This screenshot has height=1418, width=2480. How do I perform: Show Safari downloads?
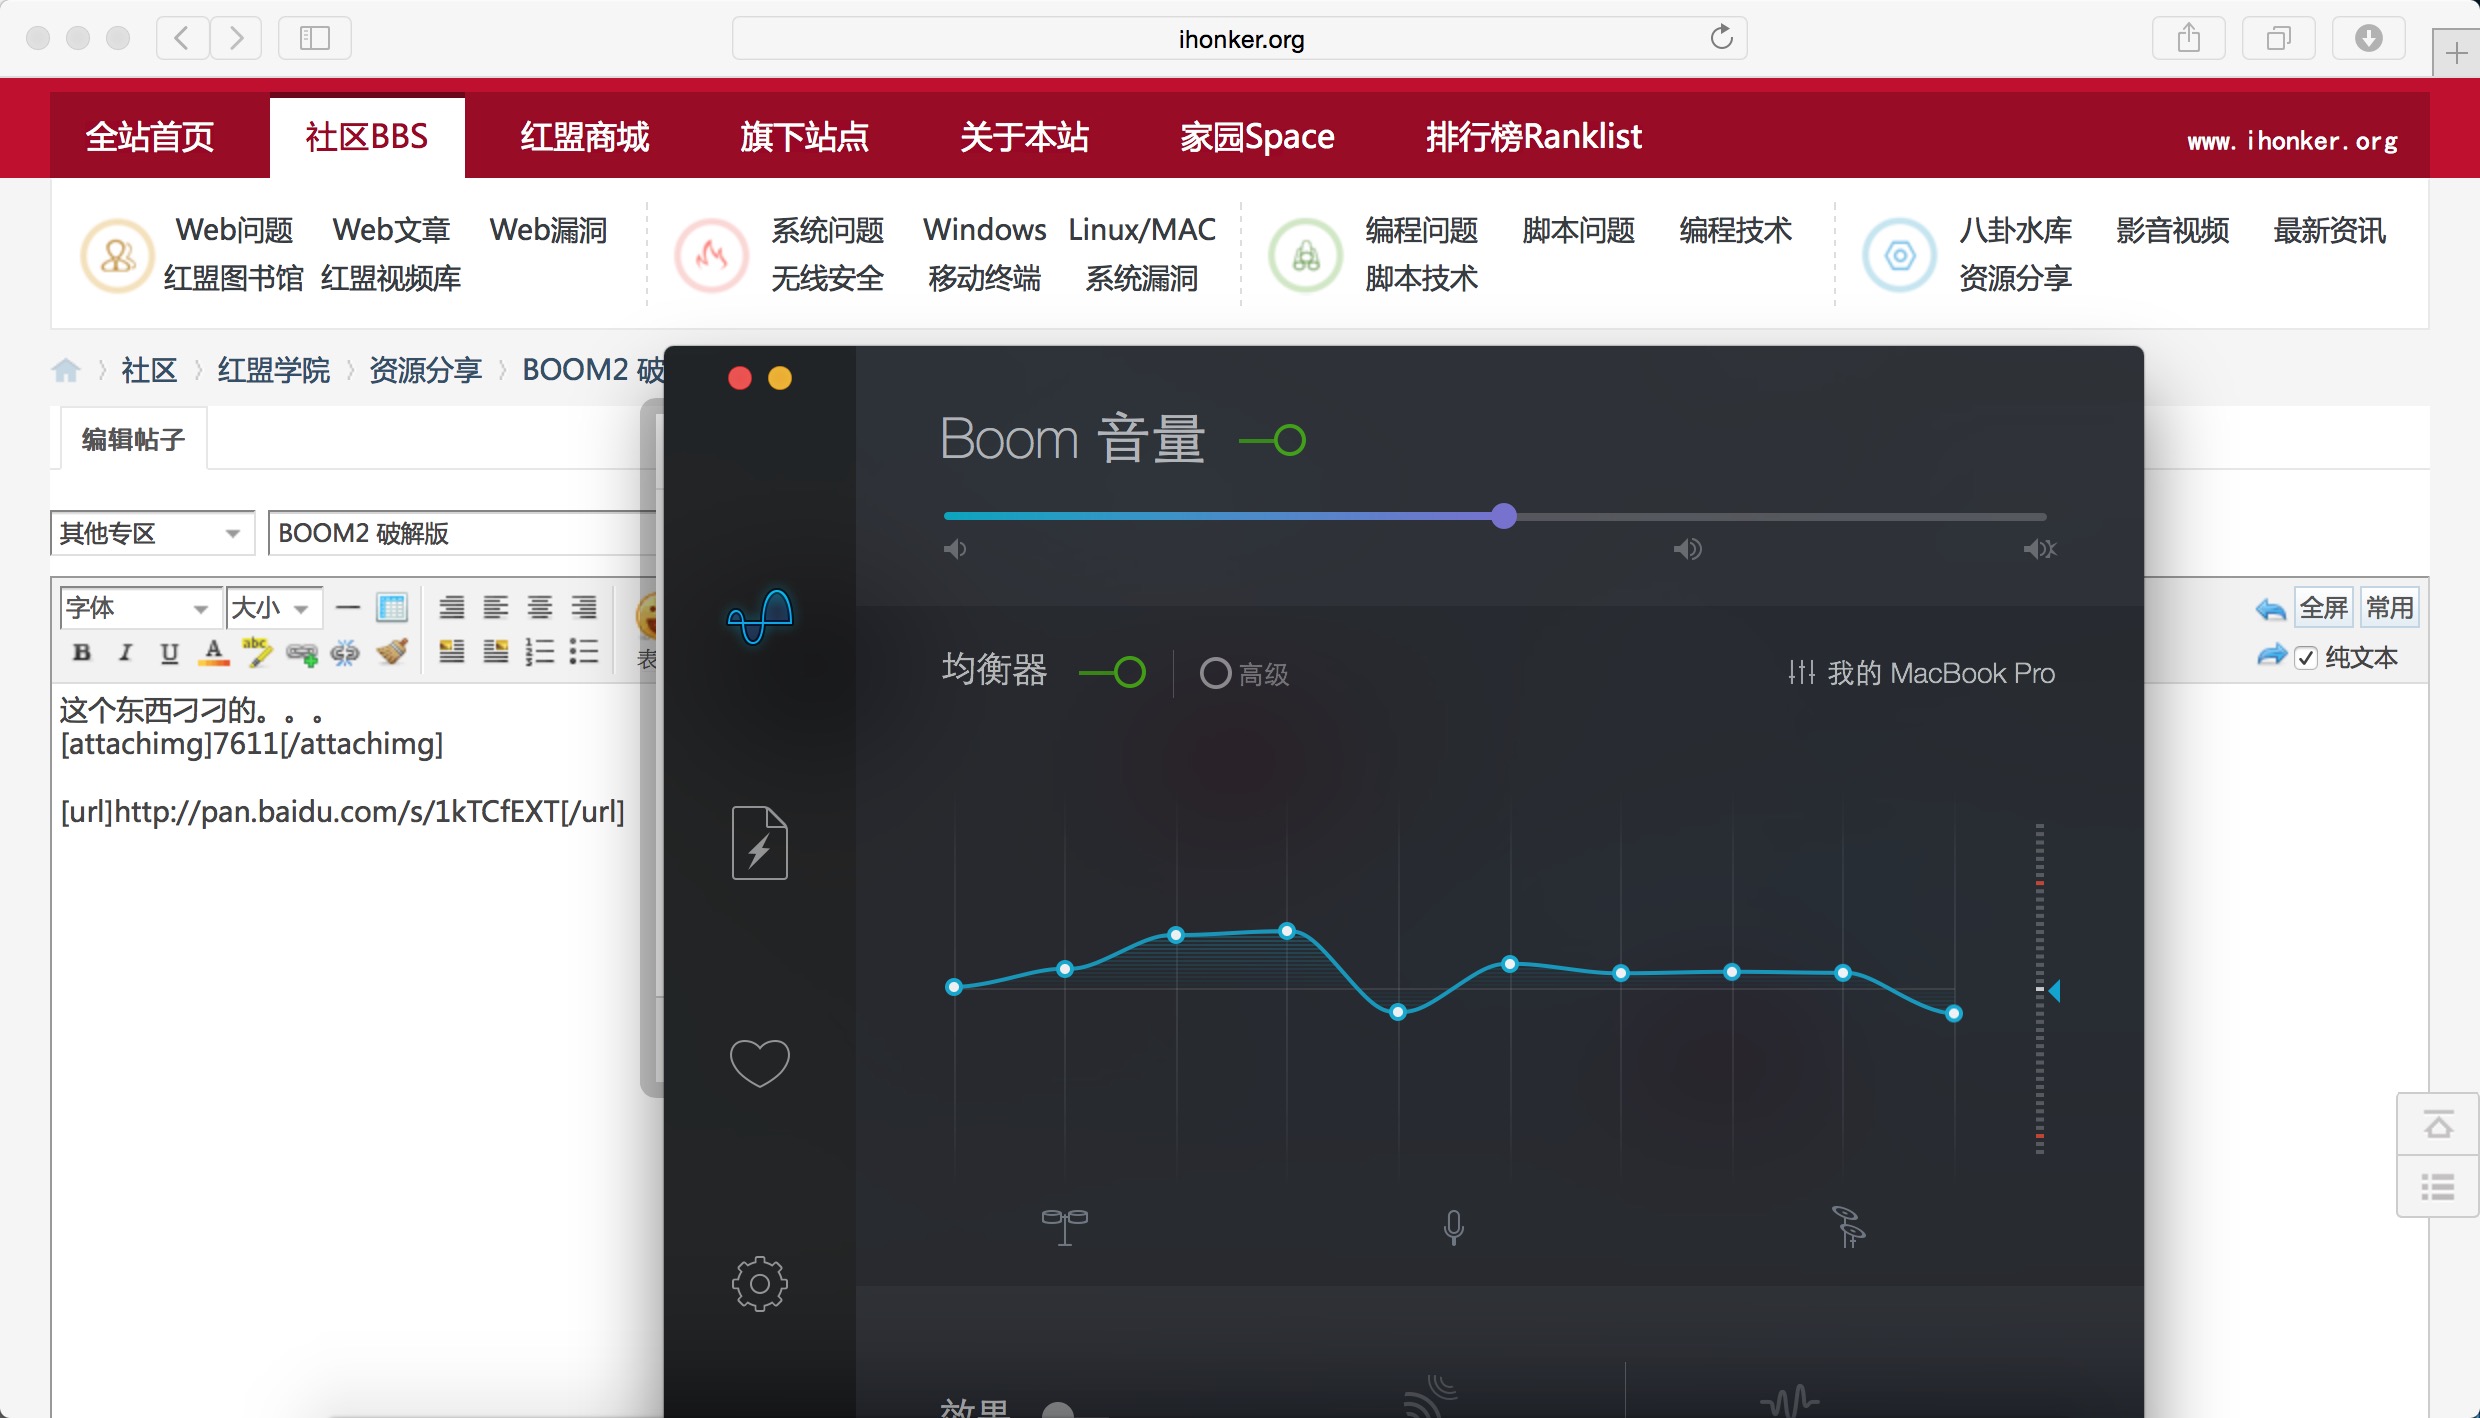2368,38
